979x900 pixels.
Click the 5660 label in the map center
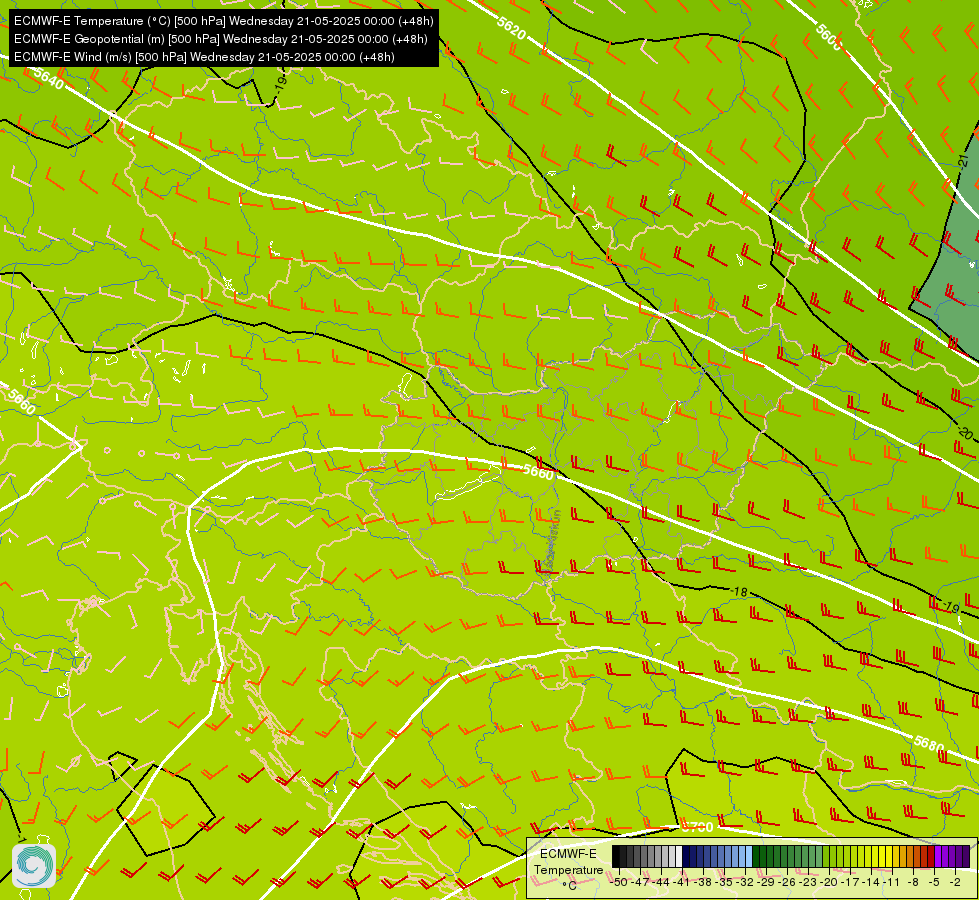[538, 472]
